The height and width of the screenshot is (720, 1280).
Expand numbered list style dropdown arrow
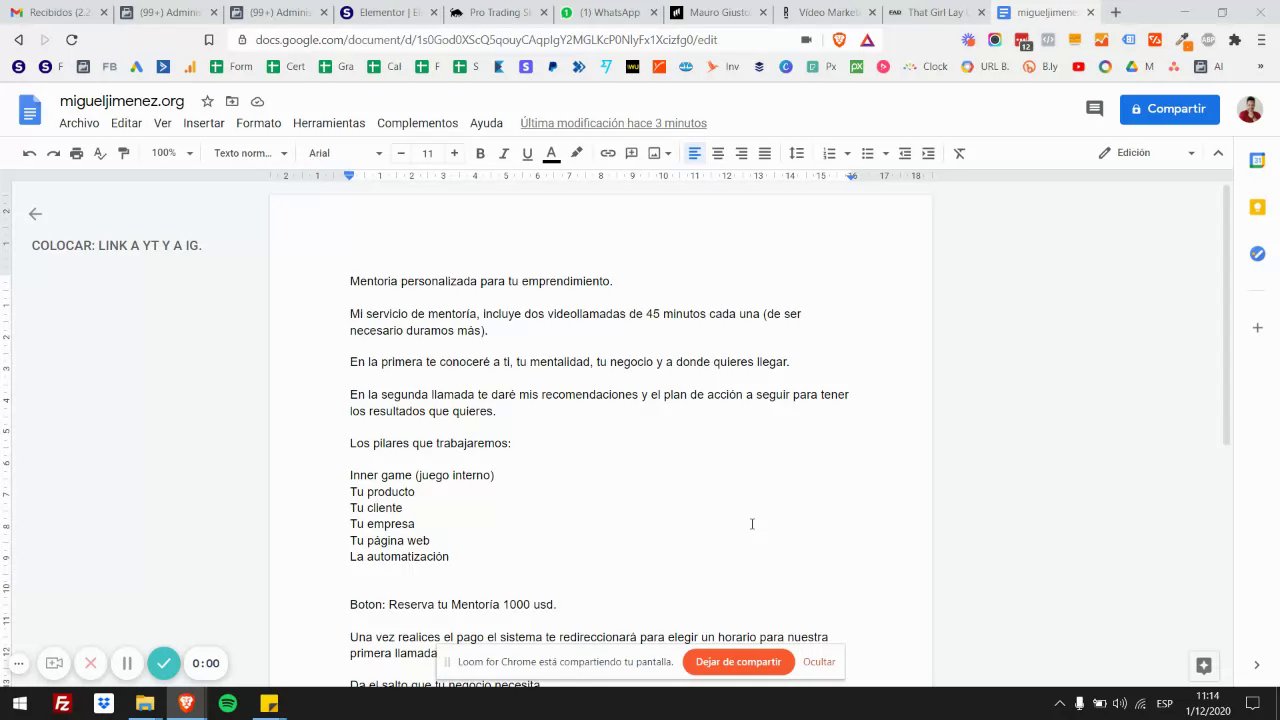pyautogui.click(x=847, y=153)
